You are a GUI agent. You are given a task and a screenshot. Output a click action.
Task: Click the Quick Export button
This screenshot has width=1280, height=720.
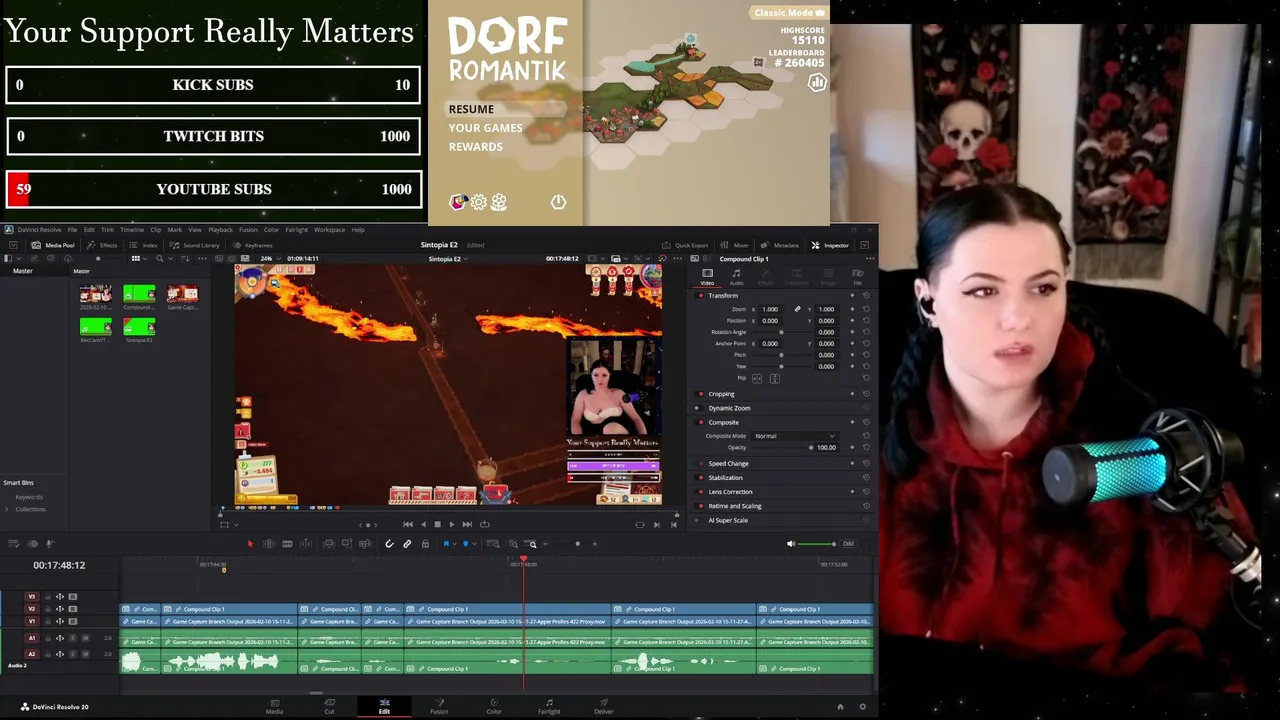click(x=685, y=245)
